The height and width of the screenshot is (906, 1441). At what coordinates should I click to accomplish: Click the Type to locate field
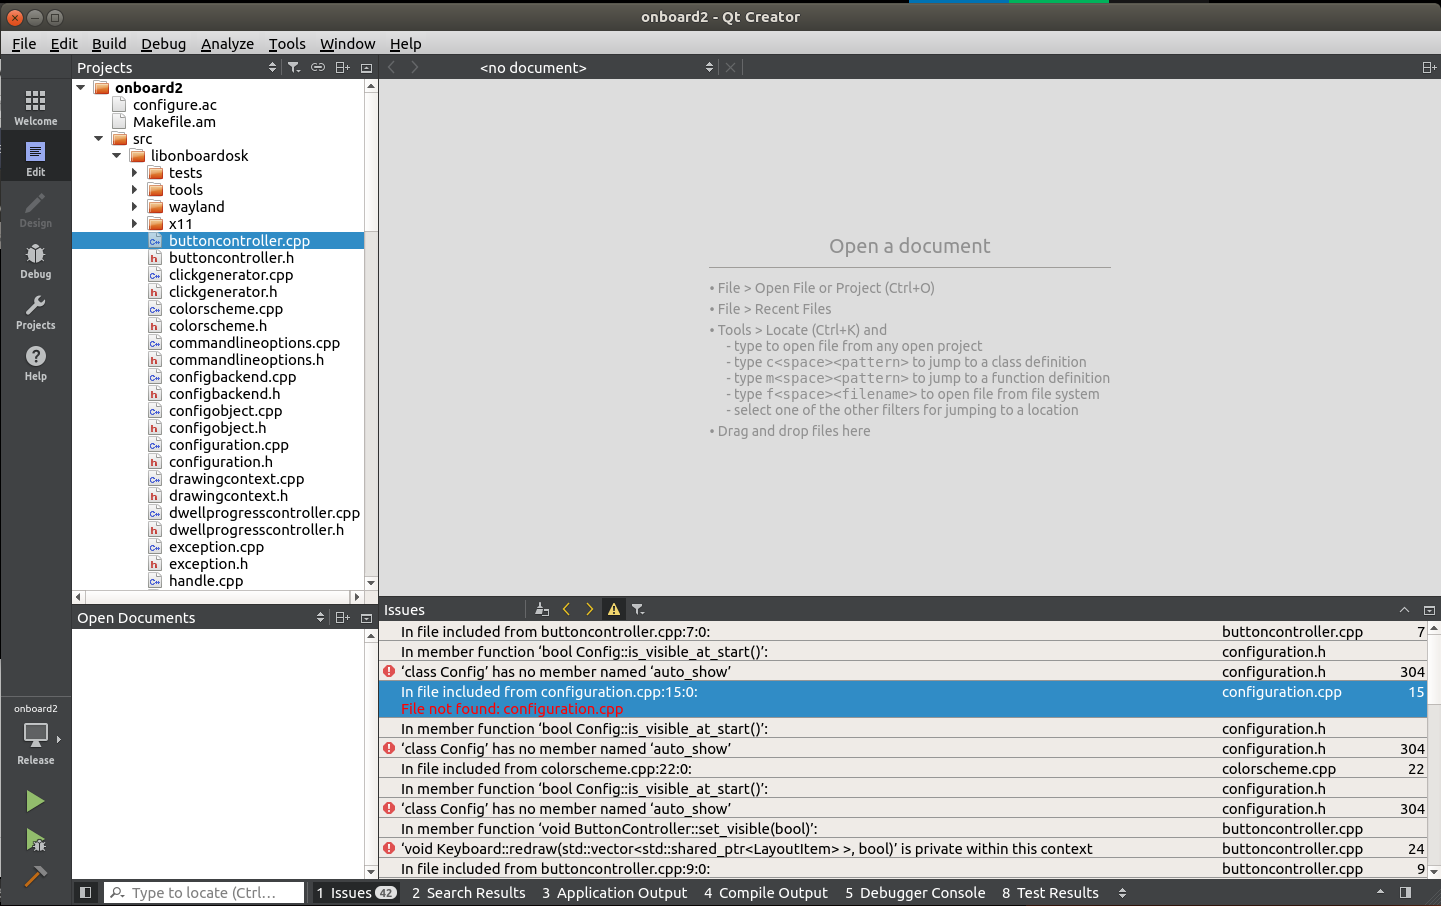pyautogui.click(x=204, y=893)
